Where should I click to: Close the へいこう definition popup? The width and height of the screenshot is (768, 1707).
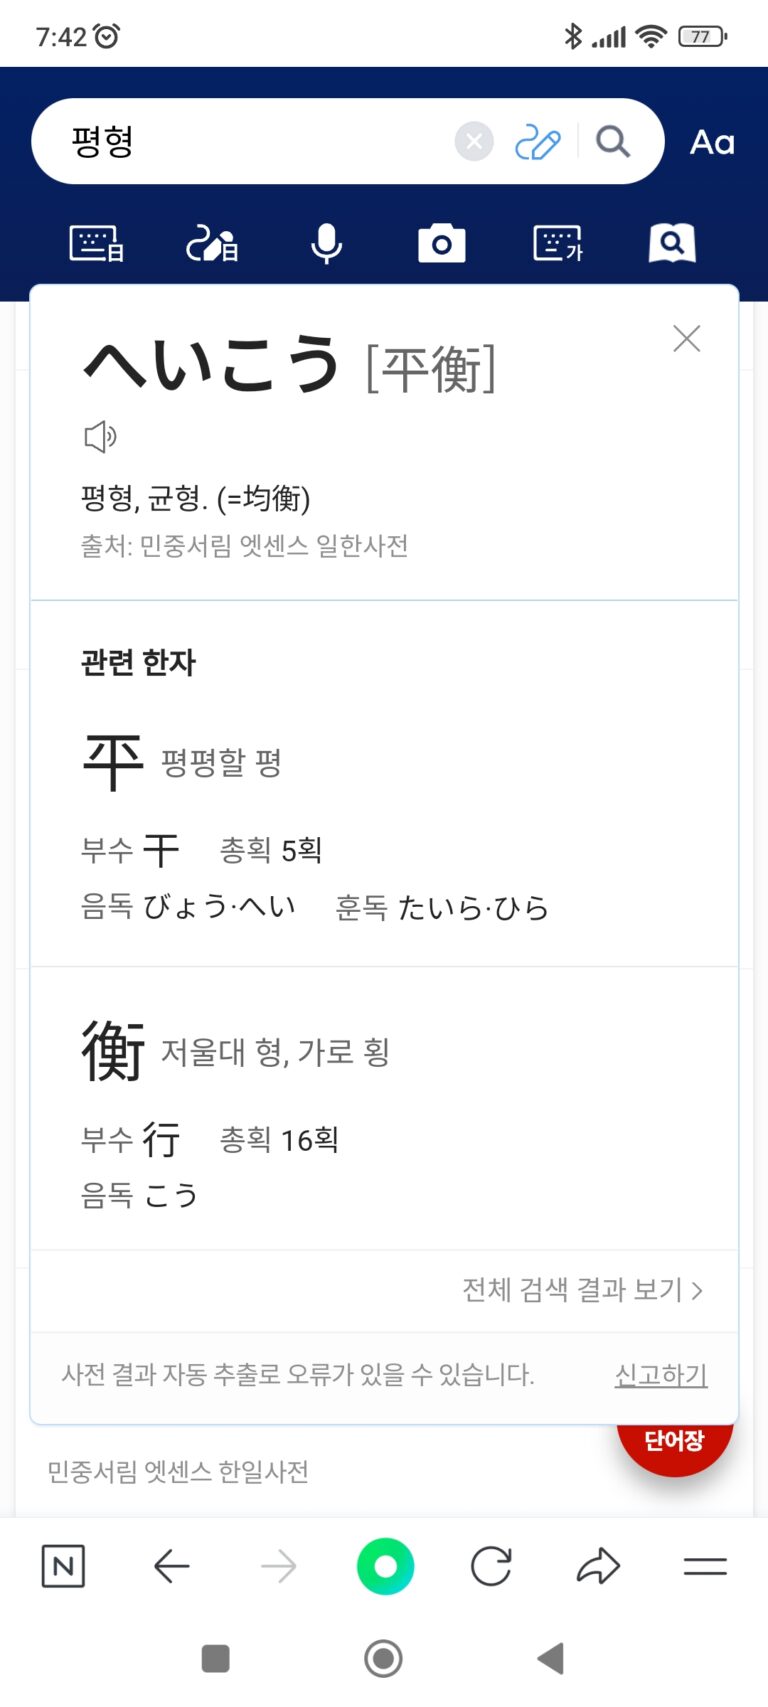[686, 339]
